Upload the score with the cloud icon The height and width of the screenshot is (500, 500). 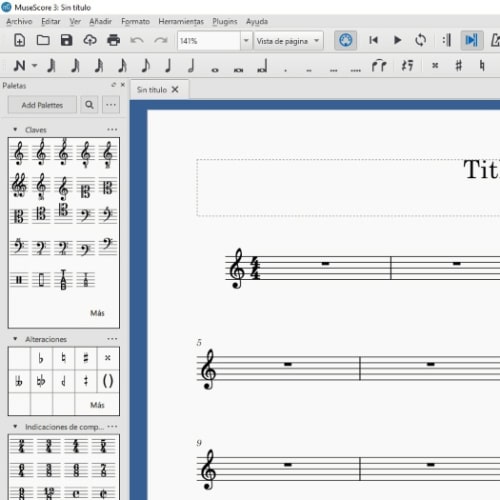pyautogui.click(x=90, y=40)
